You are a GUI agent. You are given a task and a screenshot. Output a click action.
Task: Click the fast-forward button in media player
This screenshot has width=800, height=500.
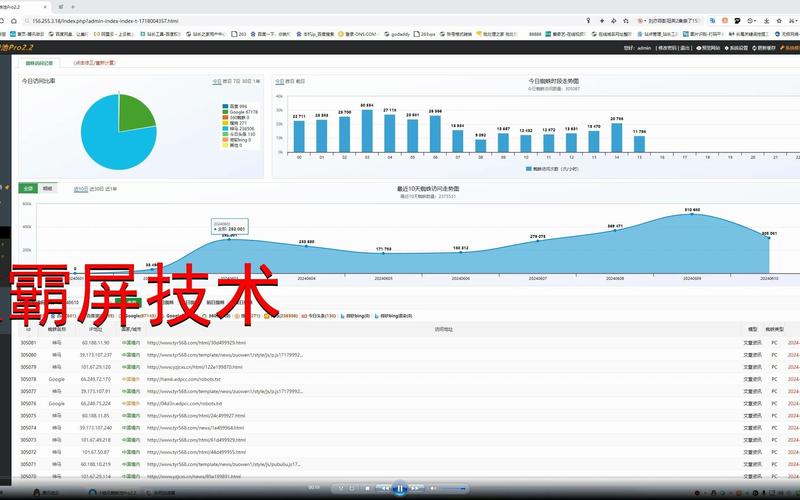[x=416, y=488]
